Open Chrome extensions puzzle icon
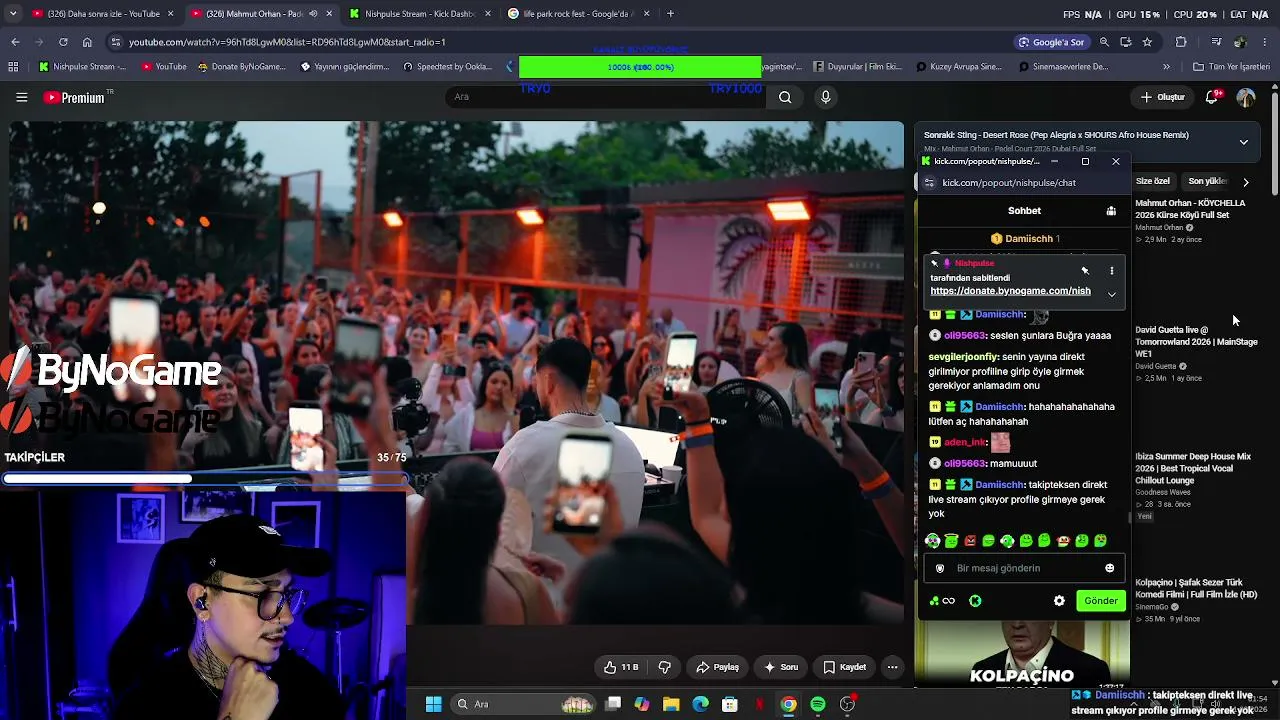 [1181, 42]
